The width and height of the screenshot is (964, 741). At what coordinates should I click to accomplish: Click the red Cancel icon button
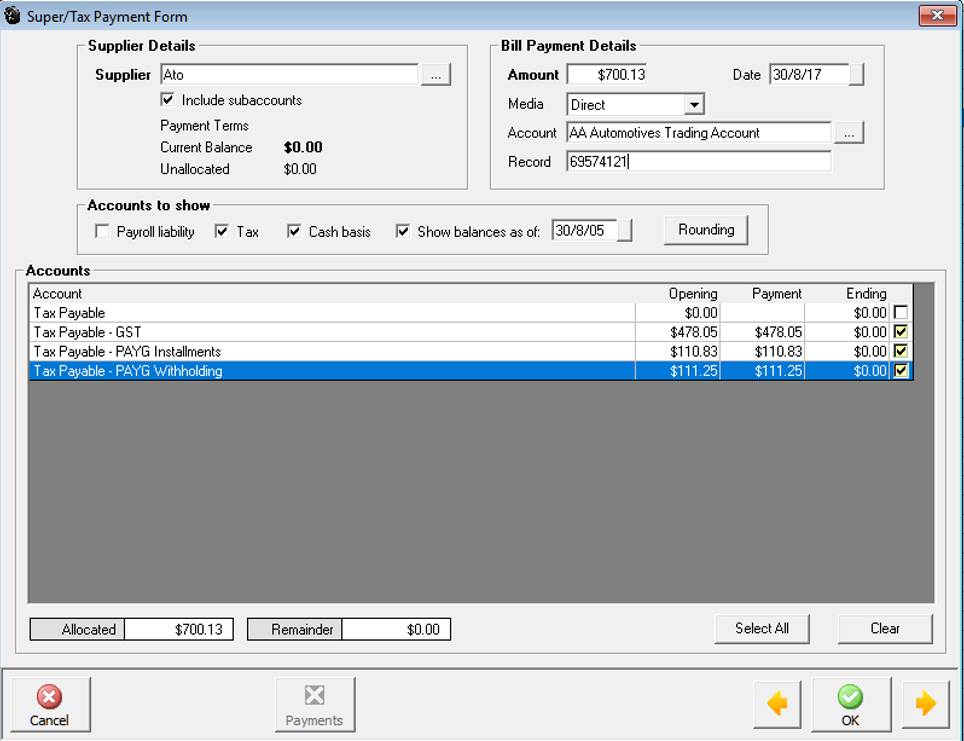(x=50, y=704)
